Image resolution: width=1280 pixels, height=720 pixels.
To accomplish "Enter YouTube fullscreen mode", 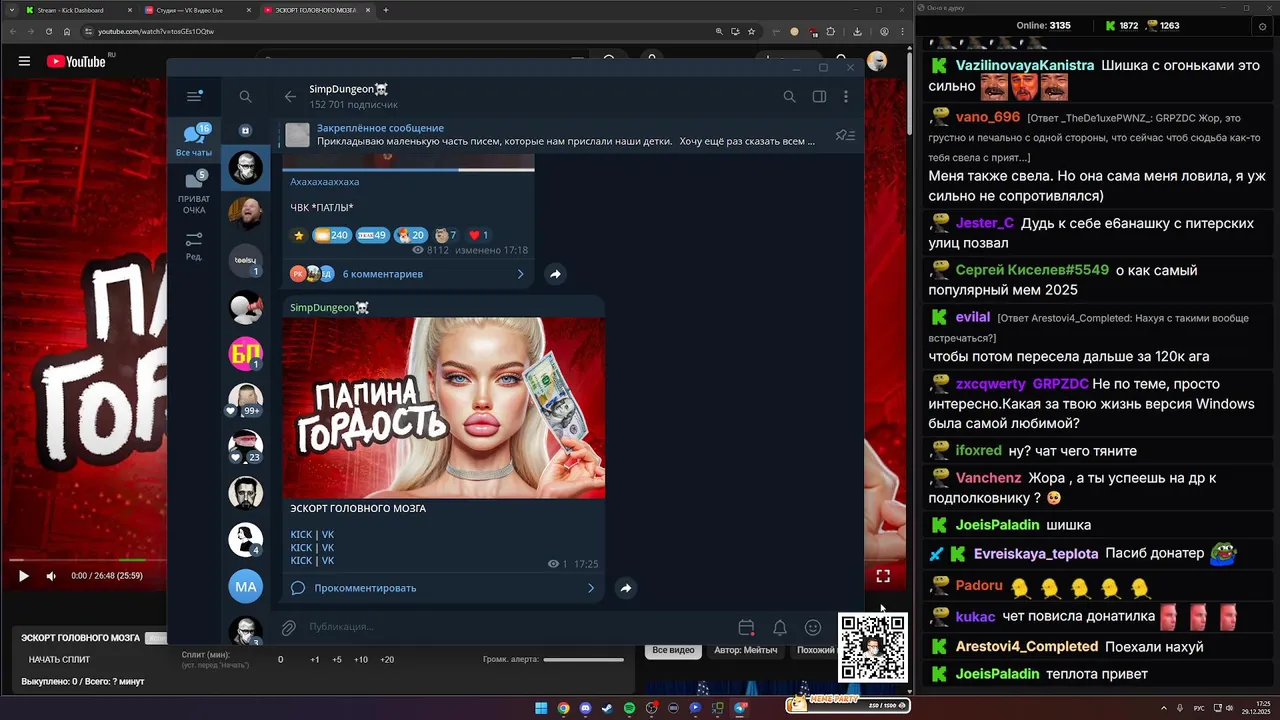I will [883, 576].
